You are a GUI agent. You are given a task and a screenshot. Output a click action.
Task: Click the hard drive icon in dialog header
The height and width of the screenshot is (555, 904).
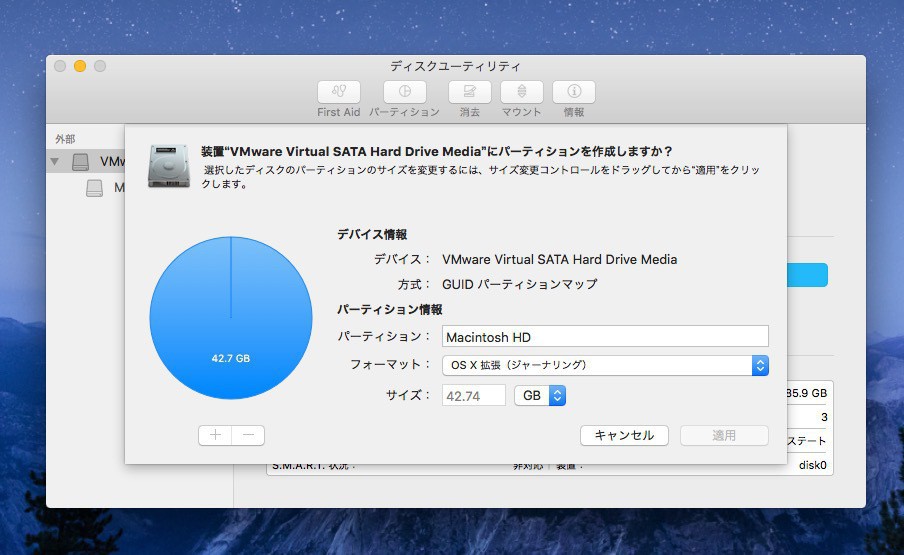point(168,166)
